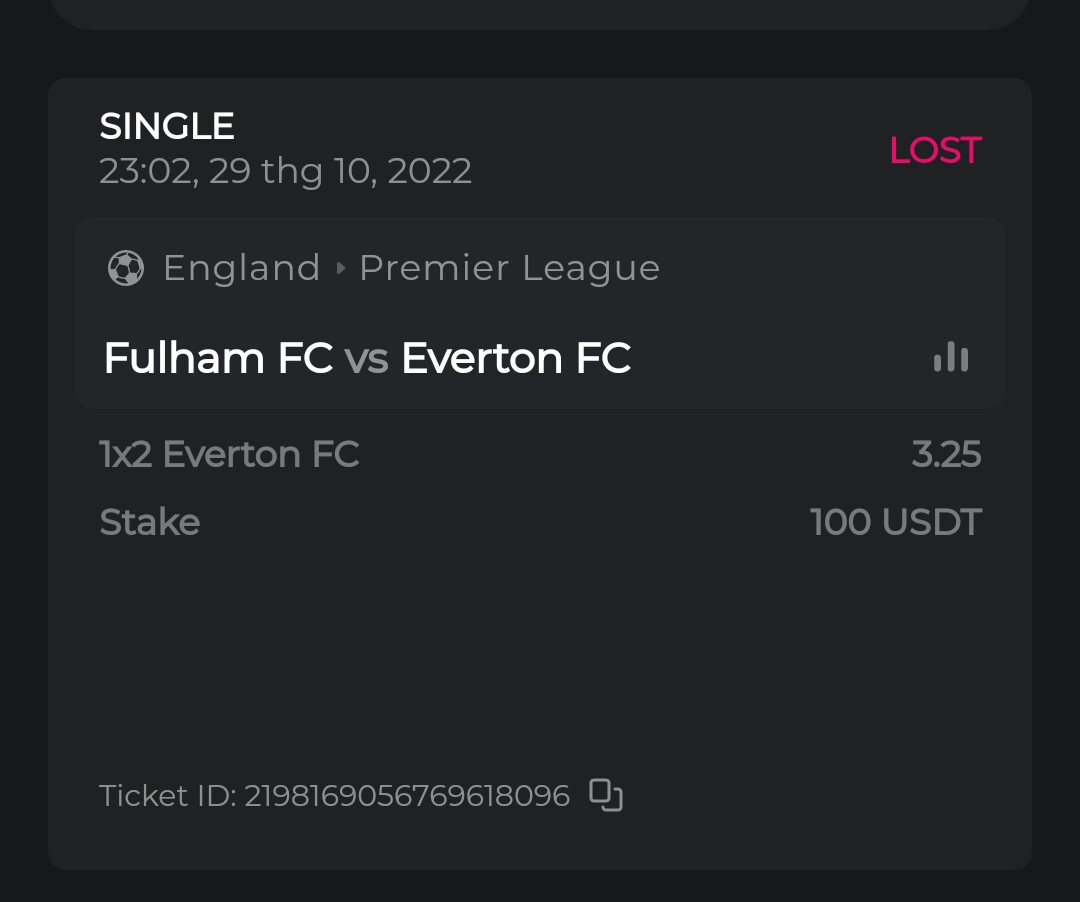
Task: Click the dark background below the bet card
Action: (x=540, y=888)
